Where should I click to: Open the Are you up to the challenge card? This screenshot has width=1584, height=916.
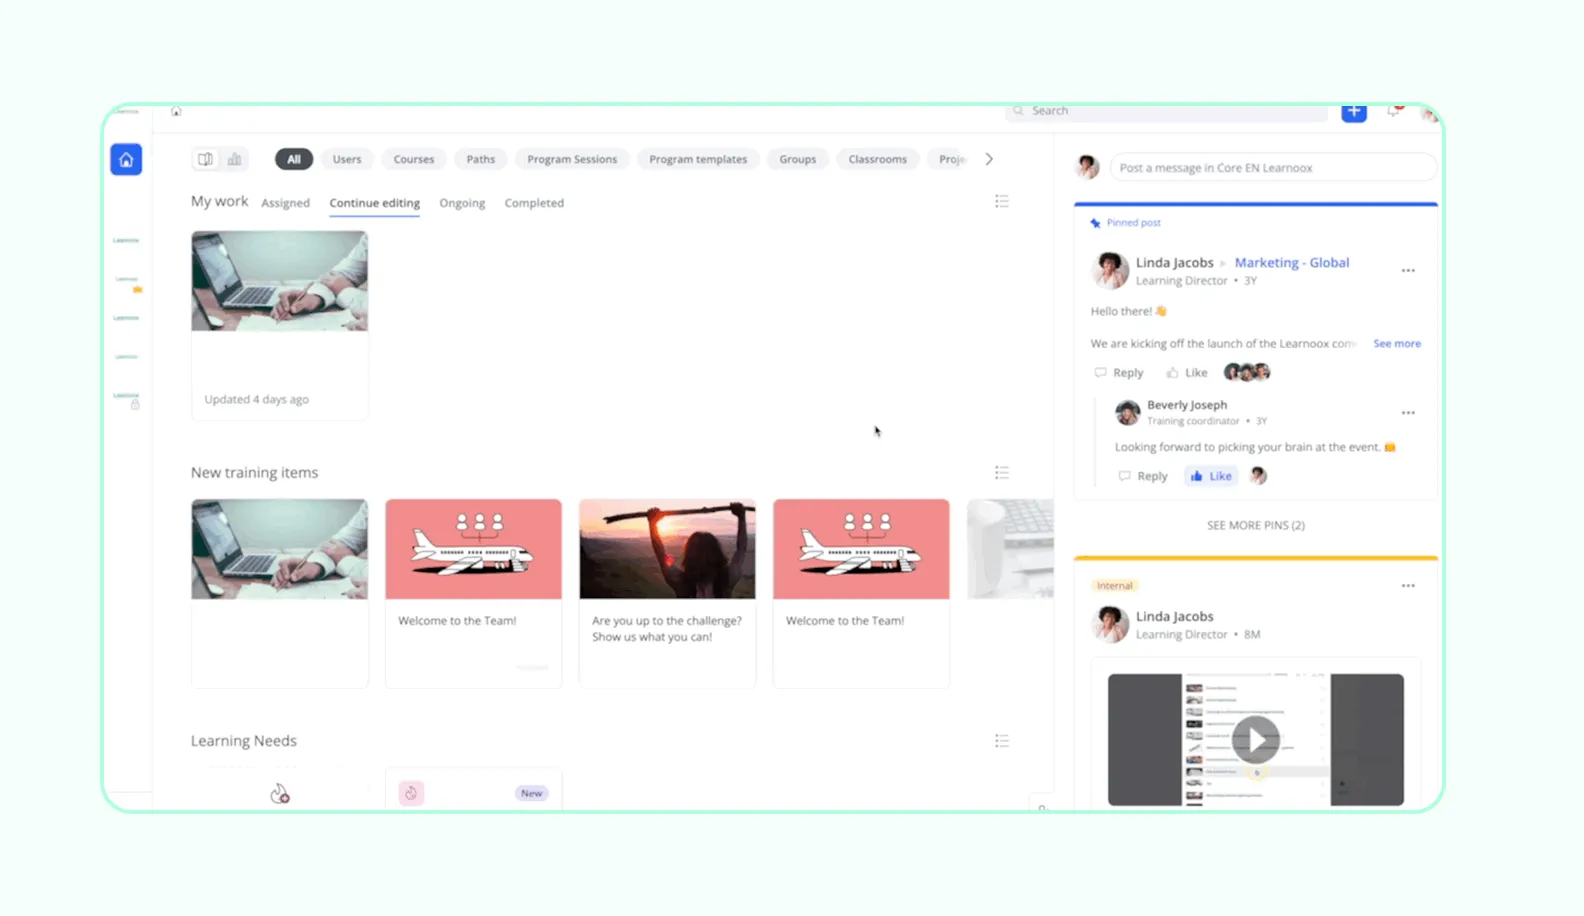668,592
